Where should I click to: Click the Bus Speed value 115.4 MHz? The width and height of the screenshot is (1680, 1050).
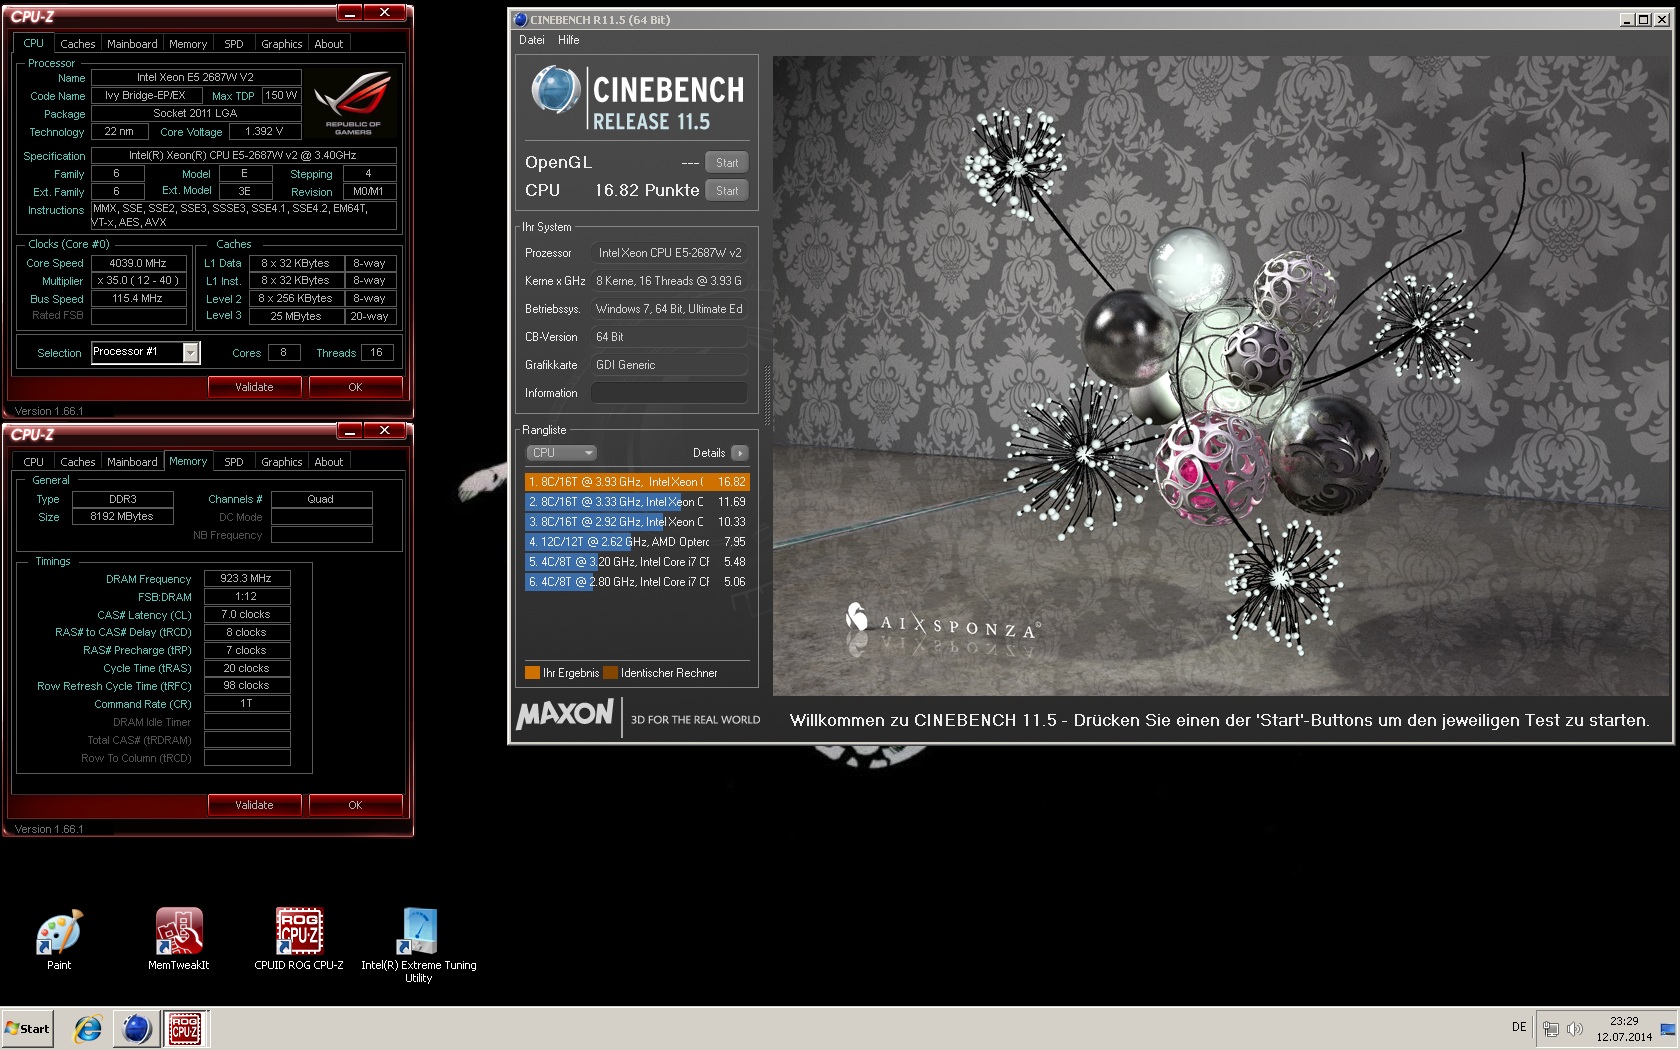pyautogui.click(x=139, y=298)
